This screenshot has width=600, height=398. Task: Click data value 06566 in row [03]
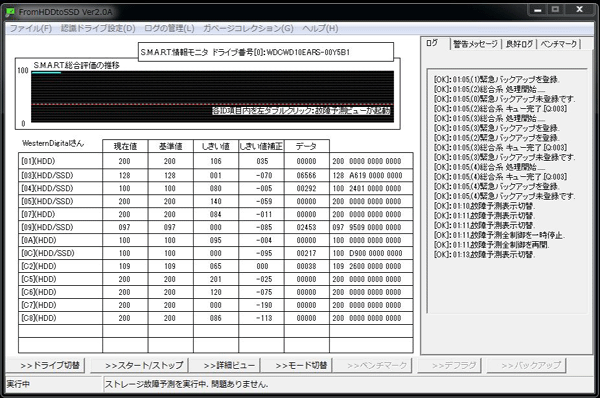(307, 175)
